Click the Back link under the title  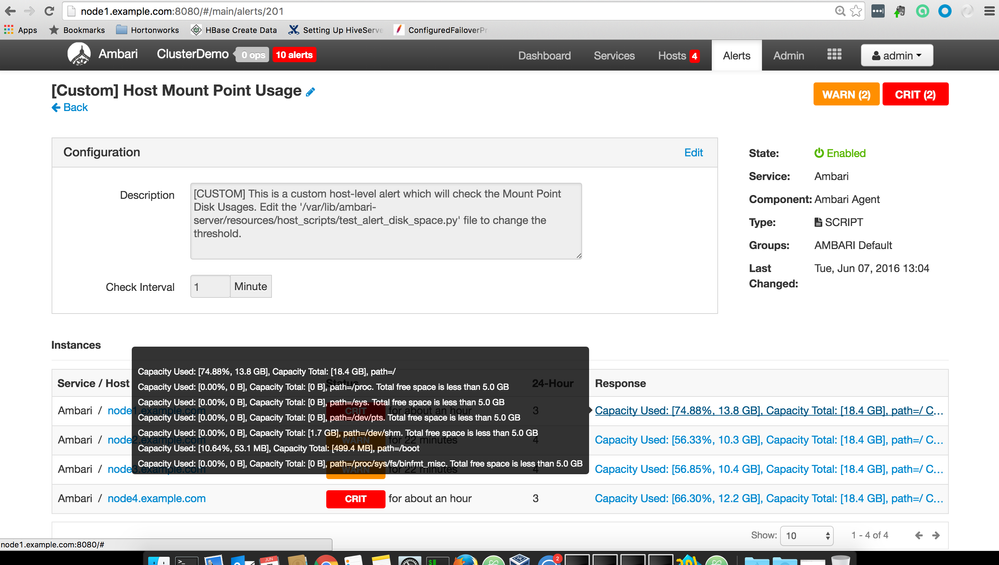(x=70, y=107)
